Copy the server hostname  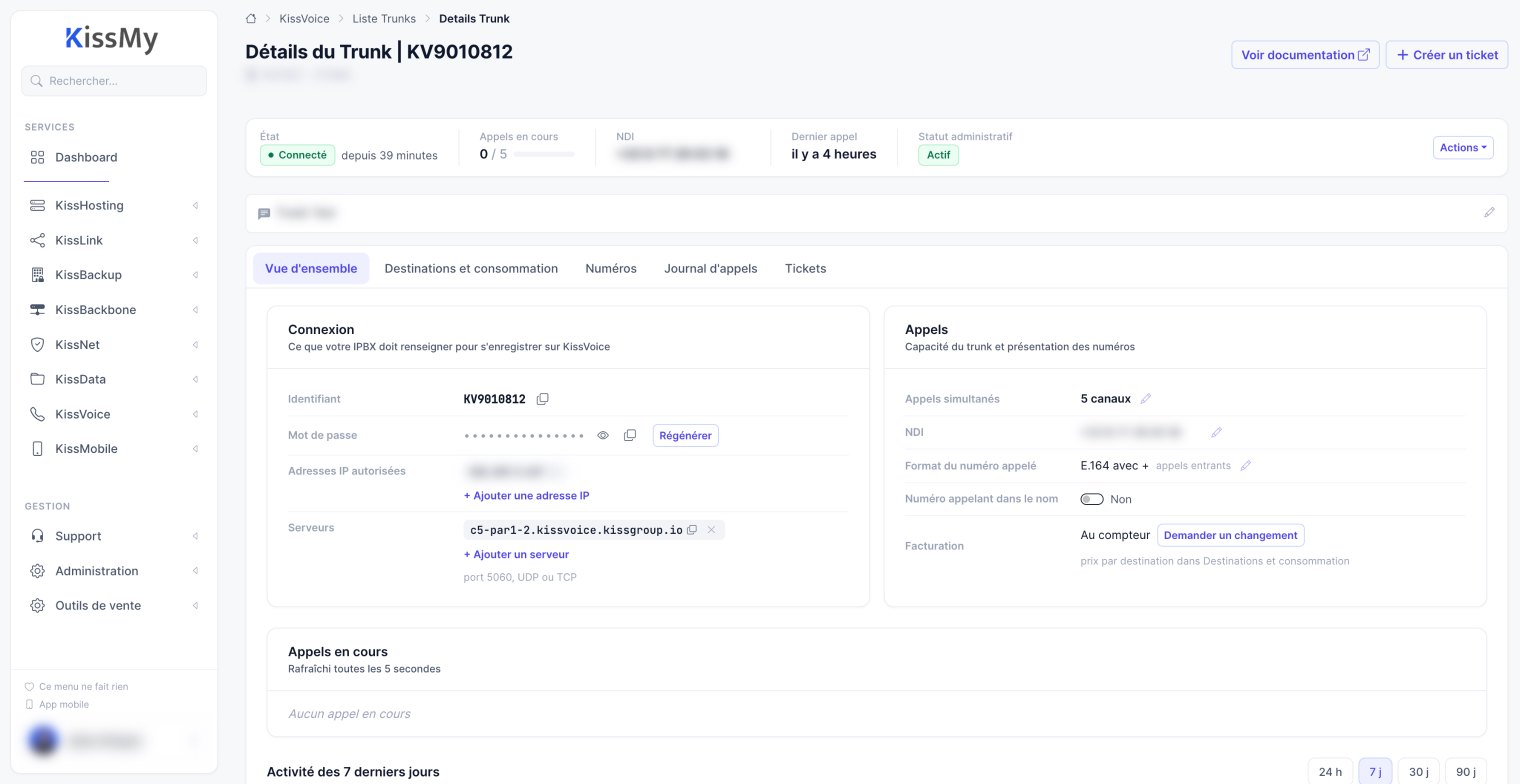[692, 530]
